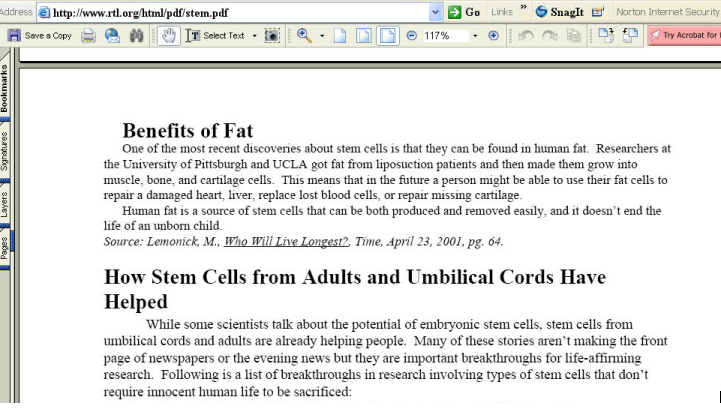Open the zoom percentage dropdown list
721x411 pixels.
point(474,35)
